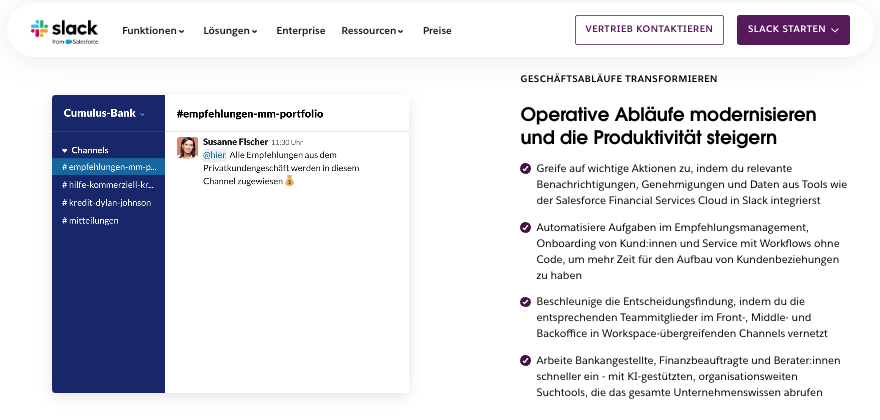Click the 'Geschäftsabläufe transformieren' label
The height and width of the screenshot is (420, 880).
click(619, 79)
